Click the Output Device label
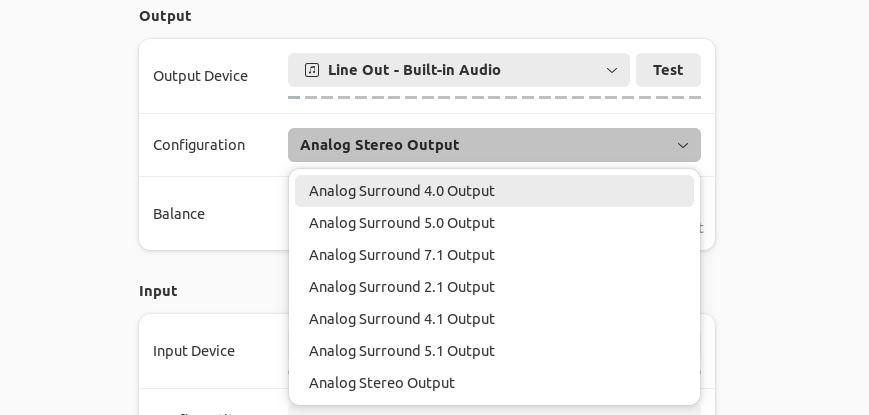The image size is (869, 415). coord(200,76)
